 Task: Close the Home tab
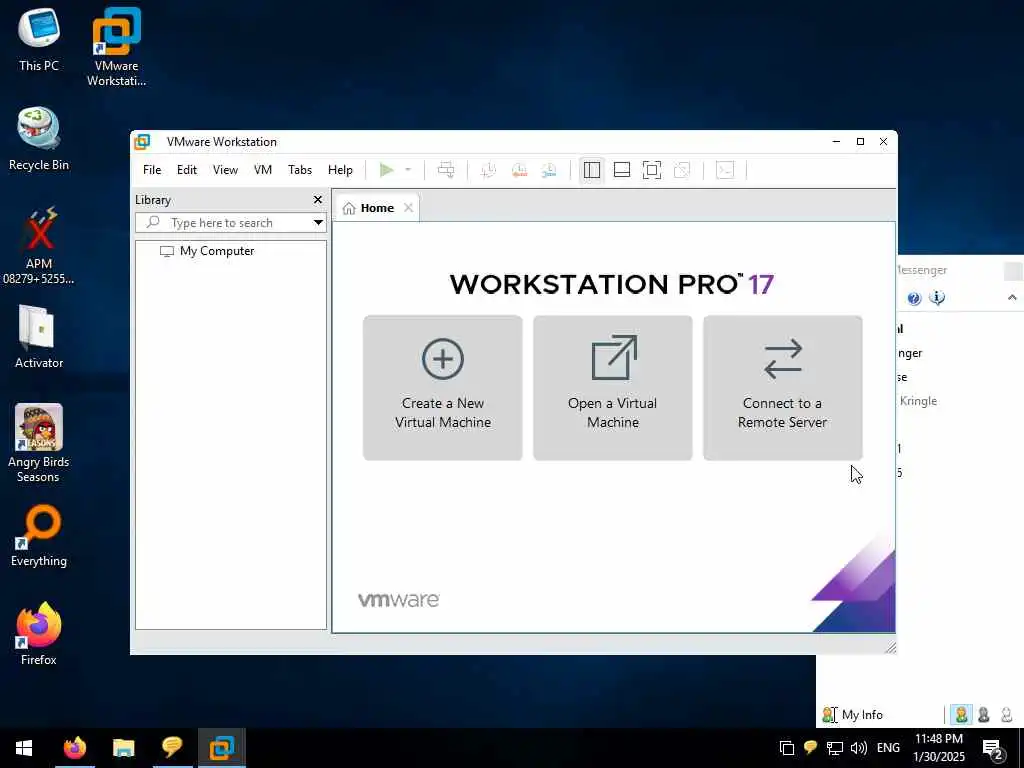coord(408,208)
